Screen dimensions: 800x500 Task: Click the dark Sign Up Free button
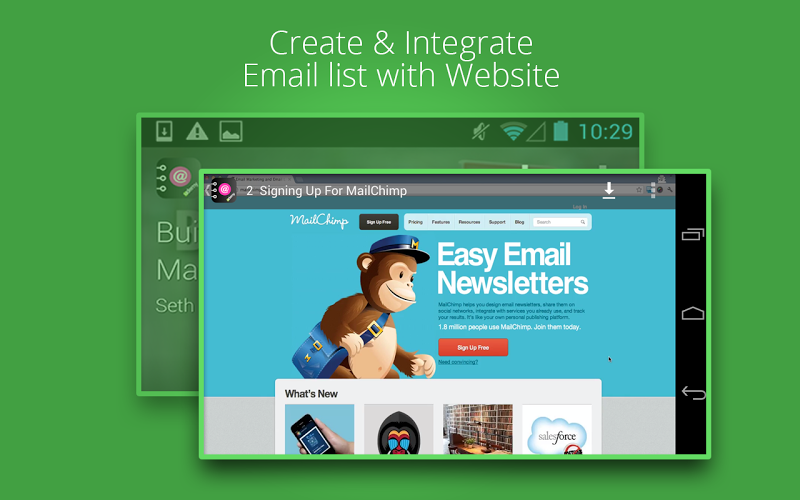click(x=379, y=222)
